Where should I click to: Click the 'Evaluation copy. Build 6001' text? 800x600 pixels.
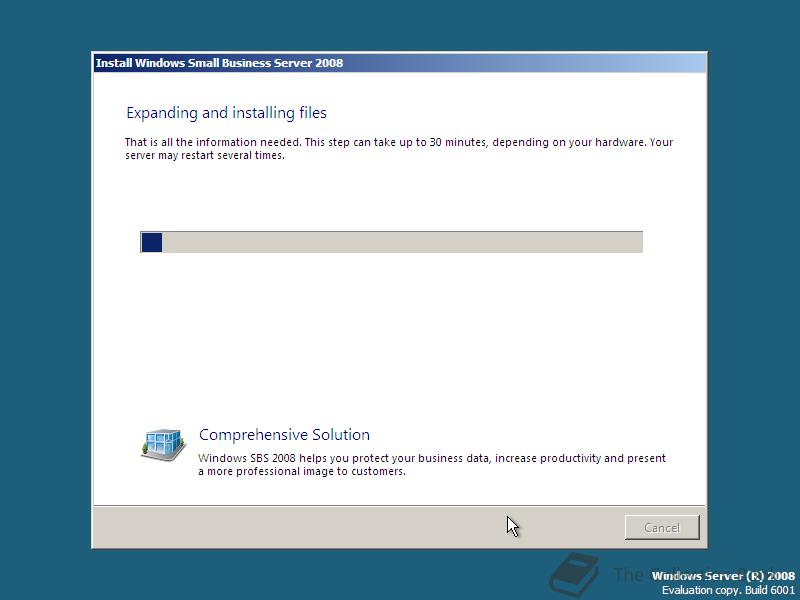coord(728,590)
